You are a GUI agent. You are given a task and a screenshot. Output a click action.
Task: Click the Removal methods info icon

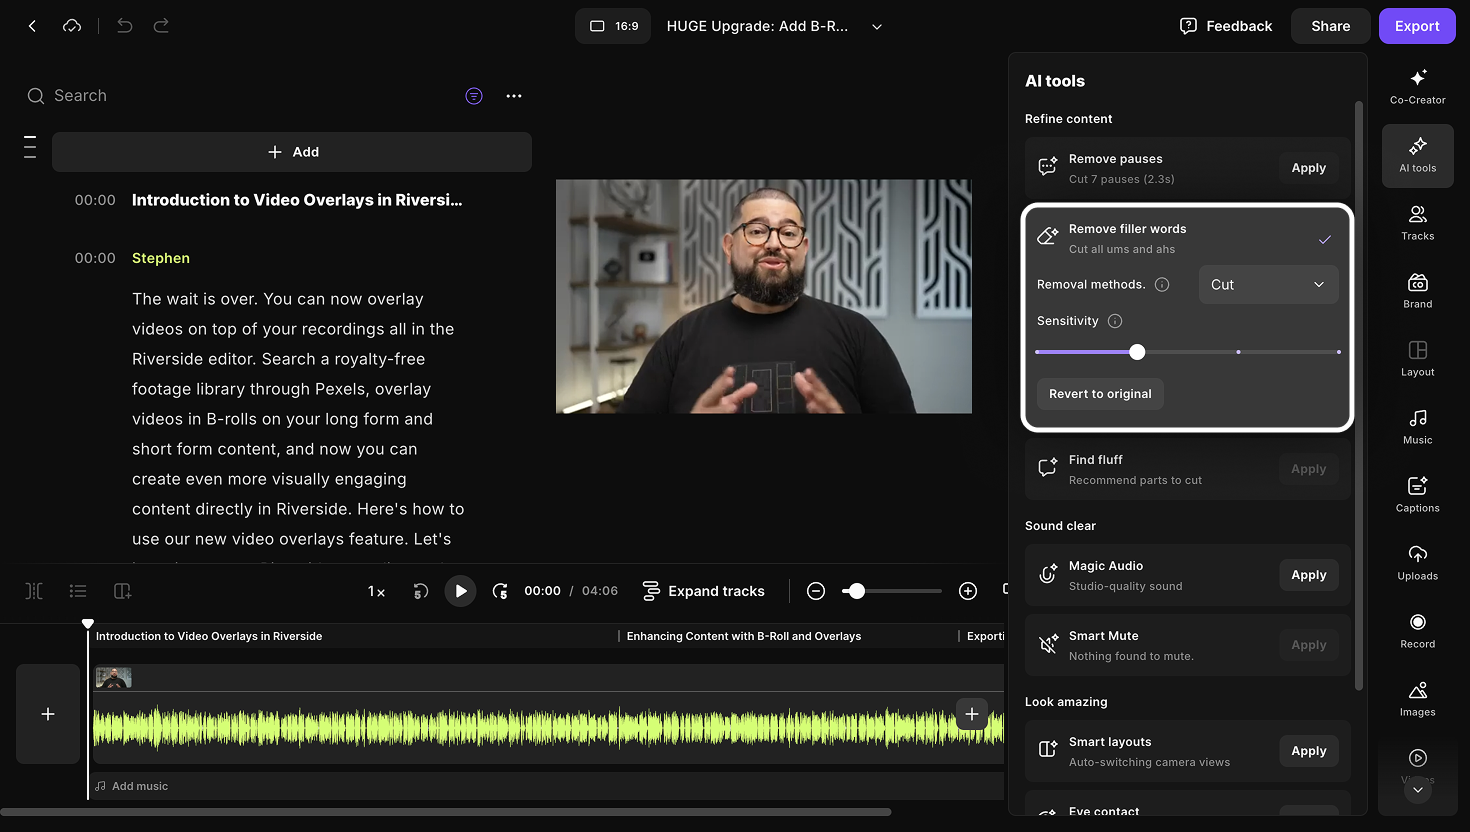(x=1162, y=285)
